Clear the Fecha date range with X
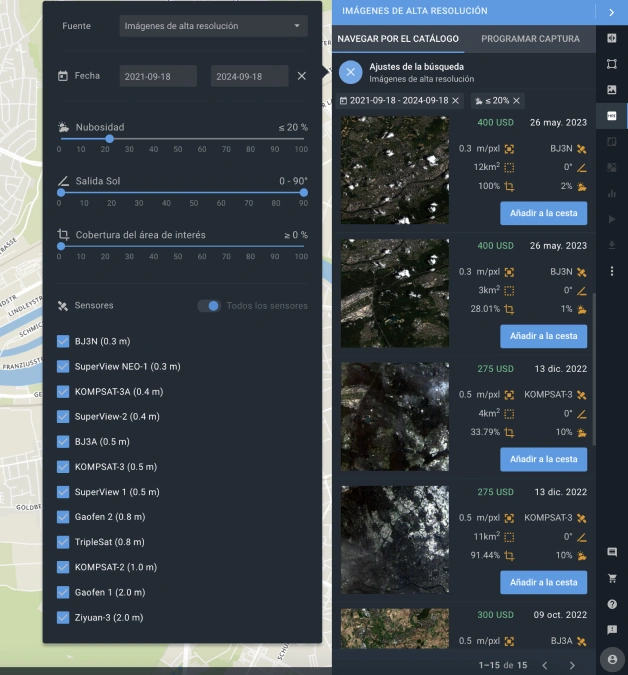The width and height of the screenshot is (628, 675). coord(302,76)
